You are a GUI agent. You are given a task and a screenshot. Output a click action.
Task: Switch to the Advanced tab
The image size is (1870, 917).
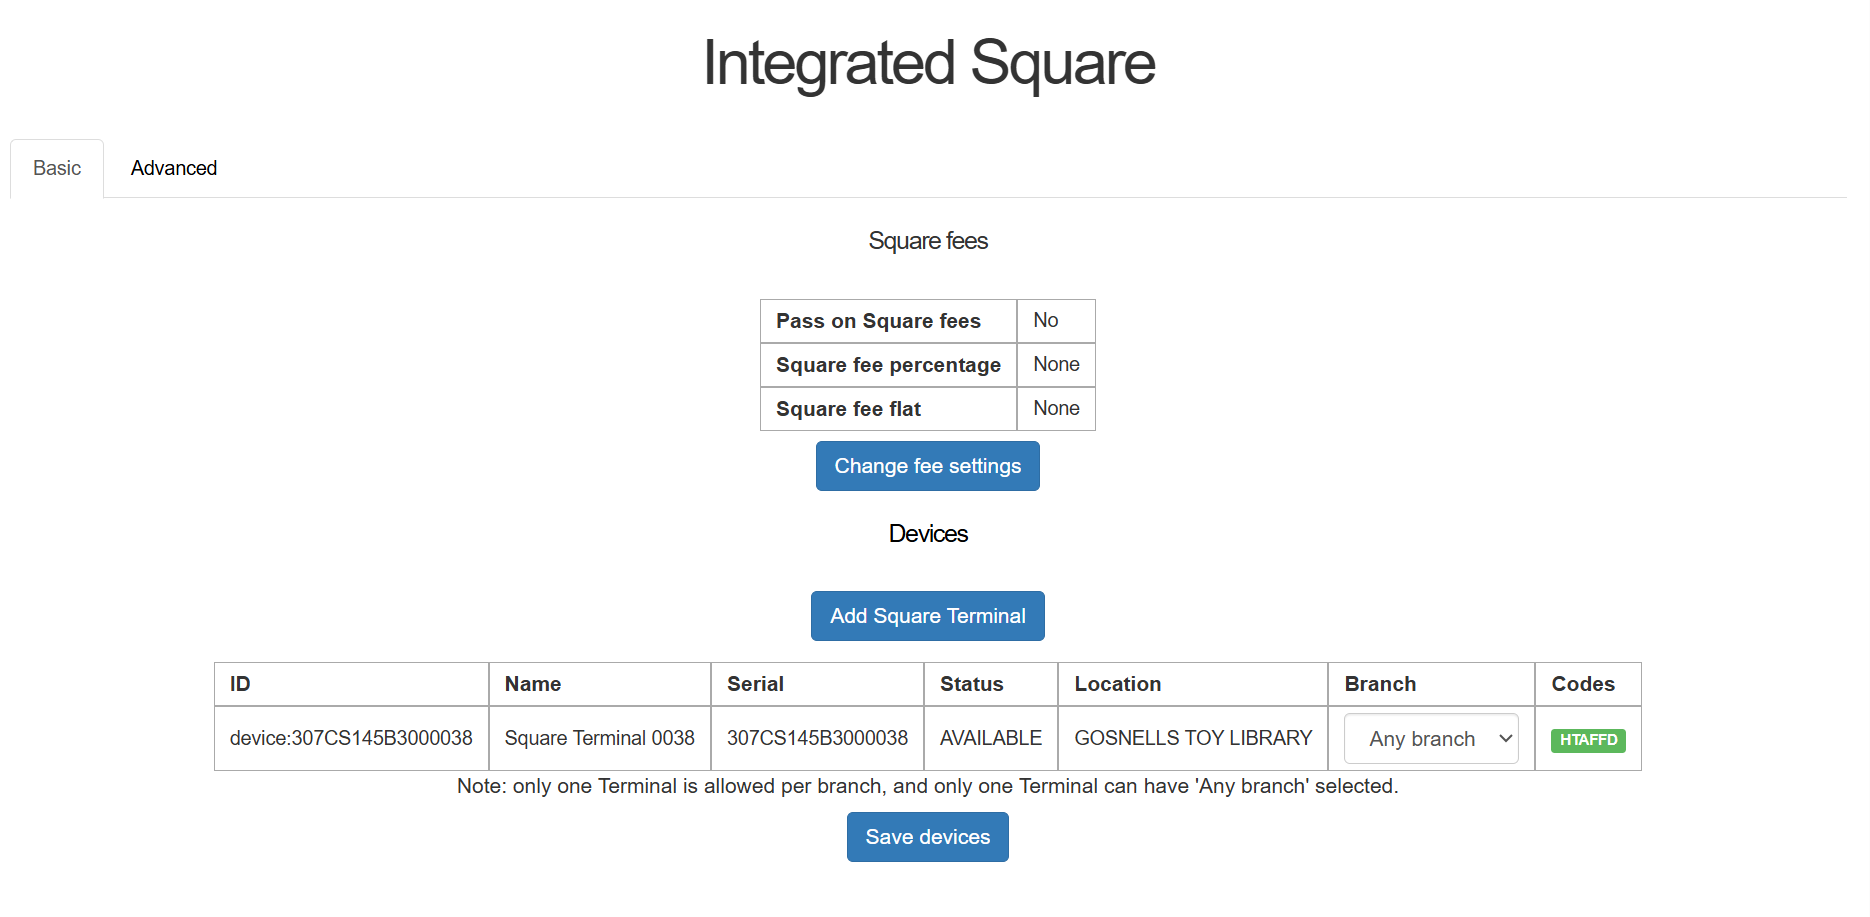pos(174,168)
